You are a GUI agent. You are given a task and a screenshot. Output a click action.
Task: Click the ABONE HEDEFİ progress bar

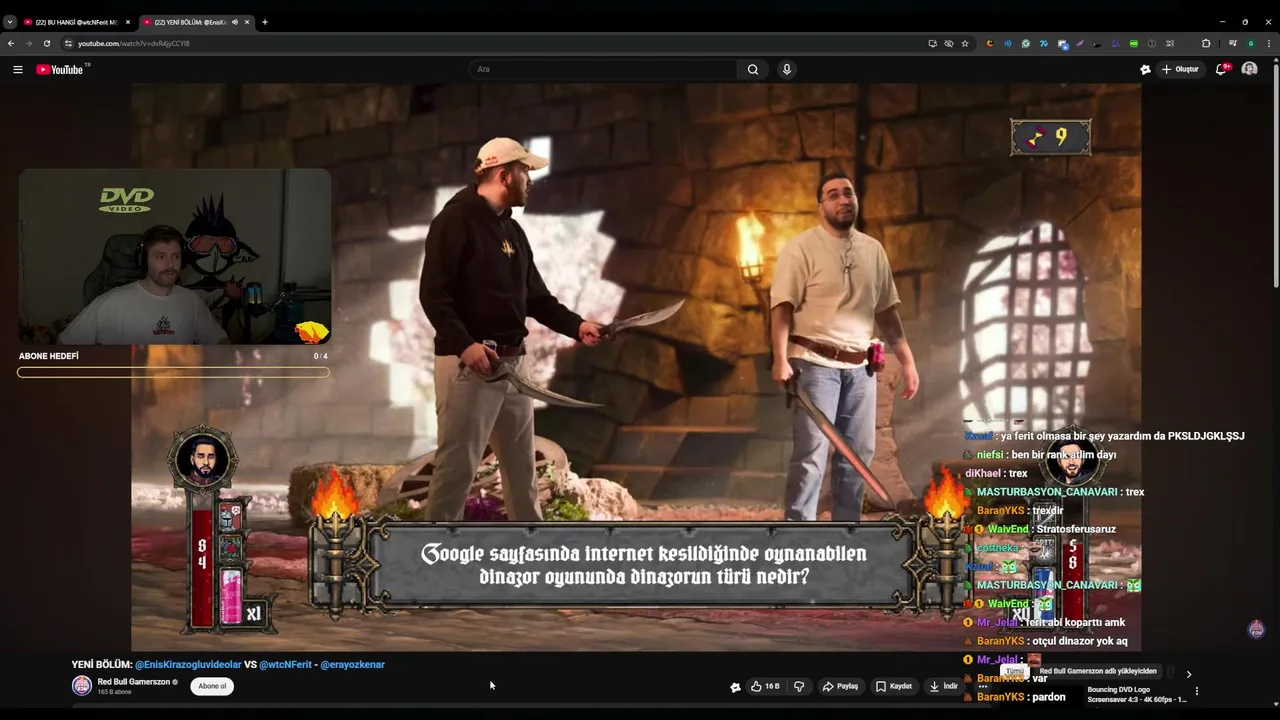tap(173, 372)
